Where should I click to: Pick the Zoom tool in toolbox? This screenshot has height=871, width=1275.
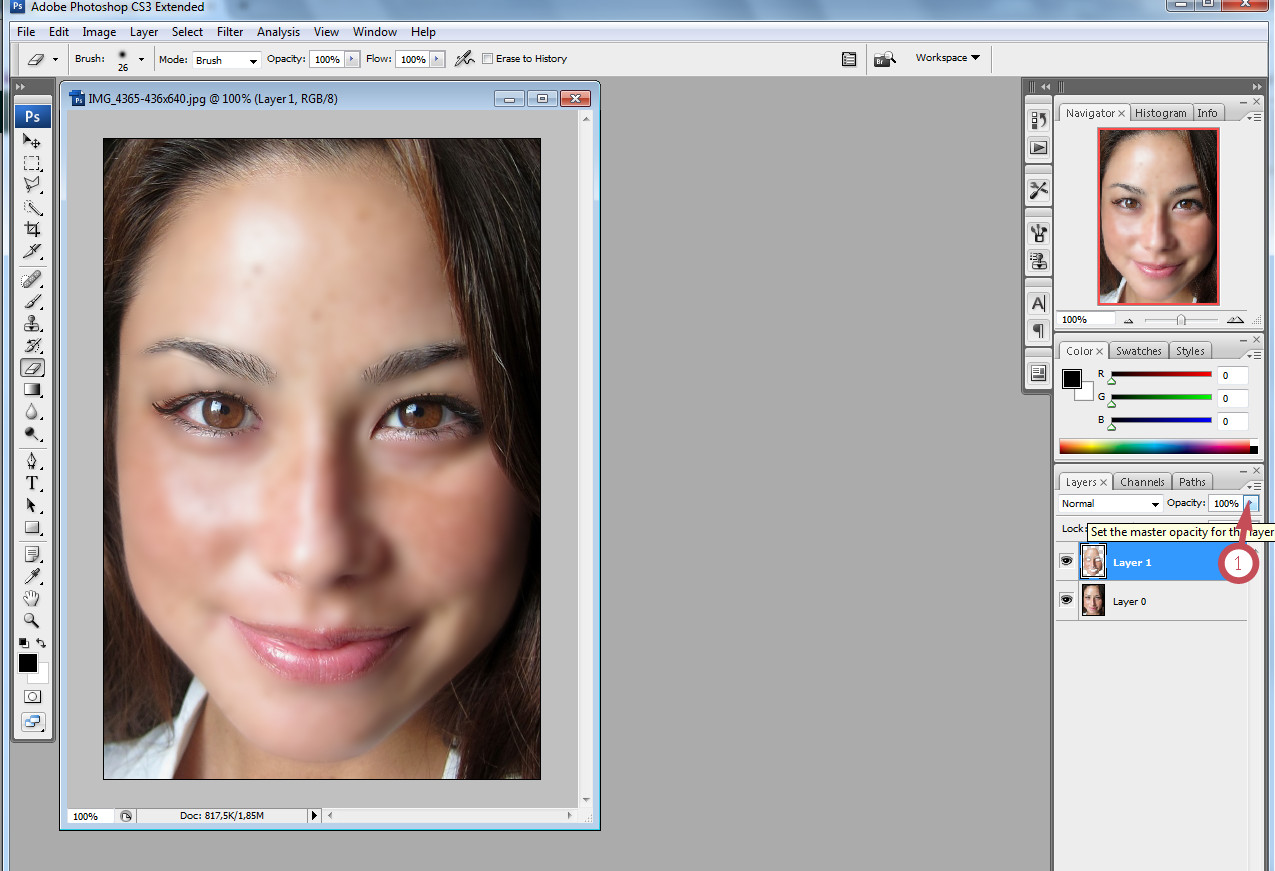[32, 620]
